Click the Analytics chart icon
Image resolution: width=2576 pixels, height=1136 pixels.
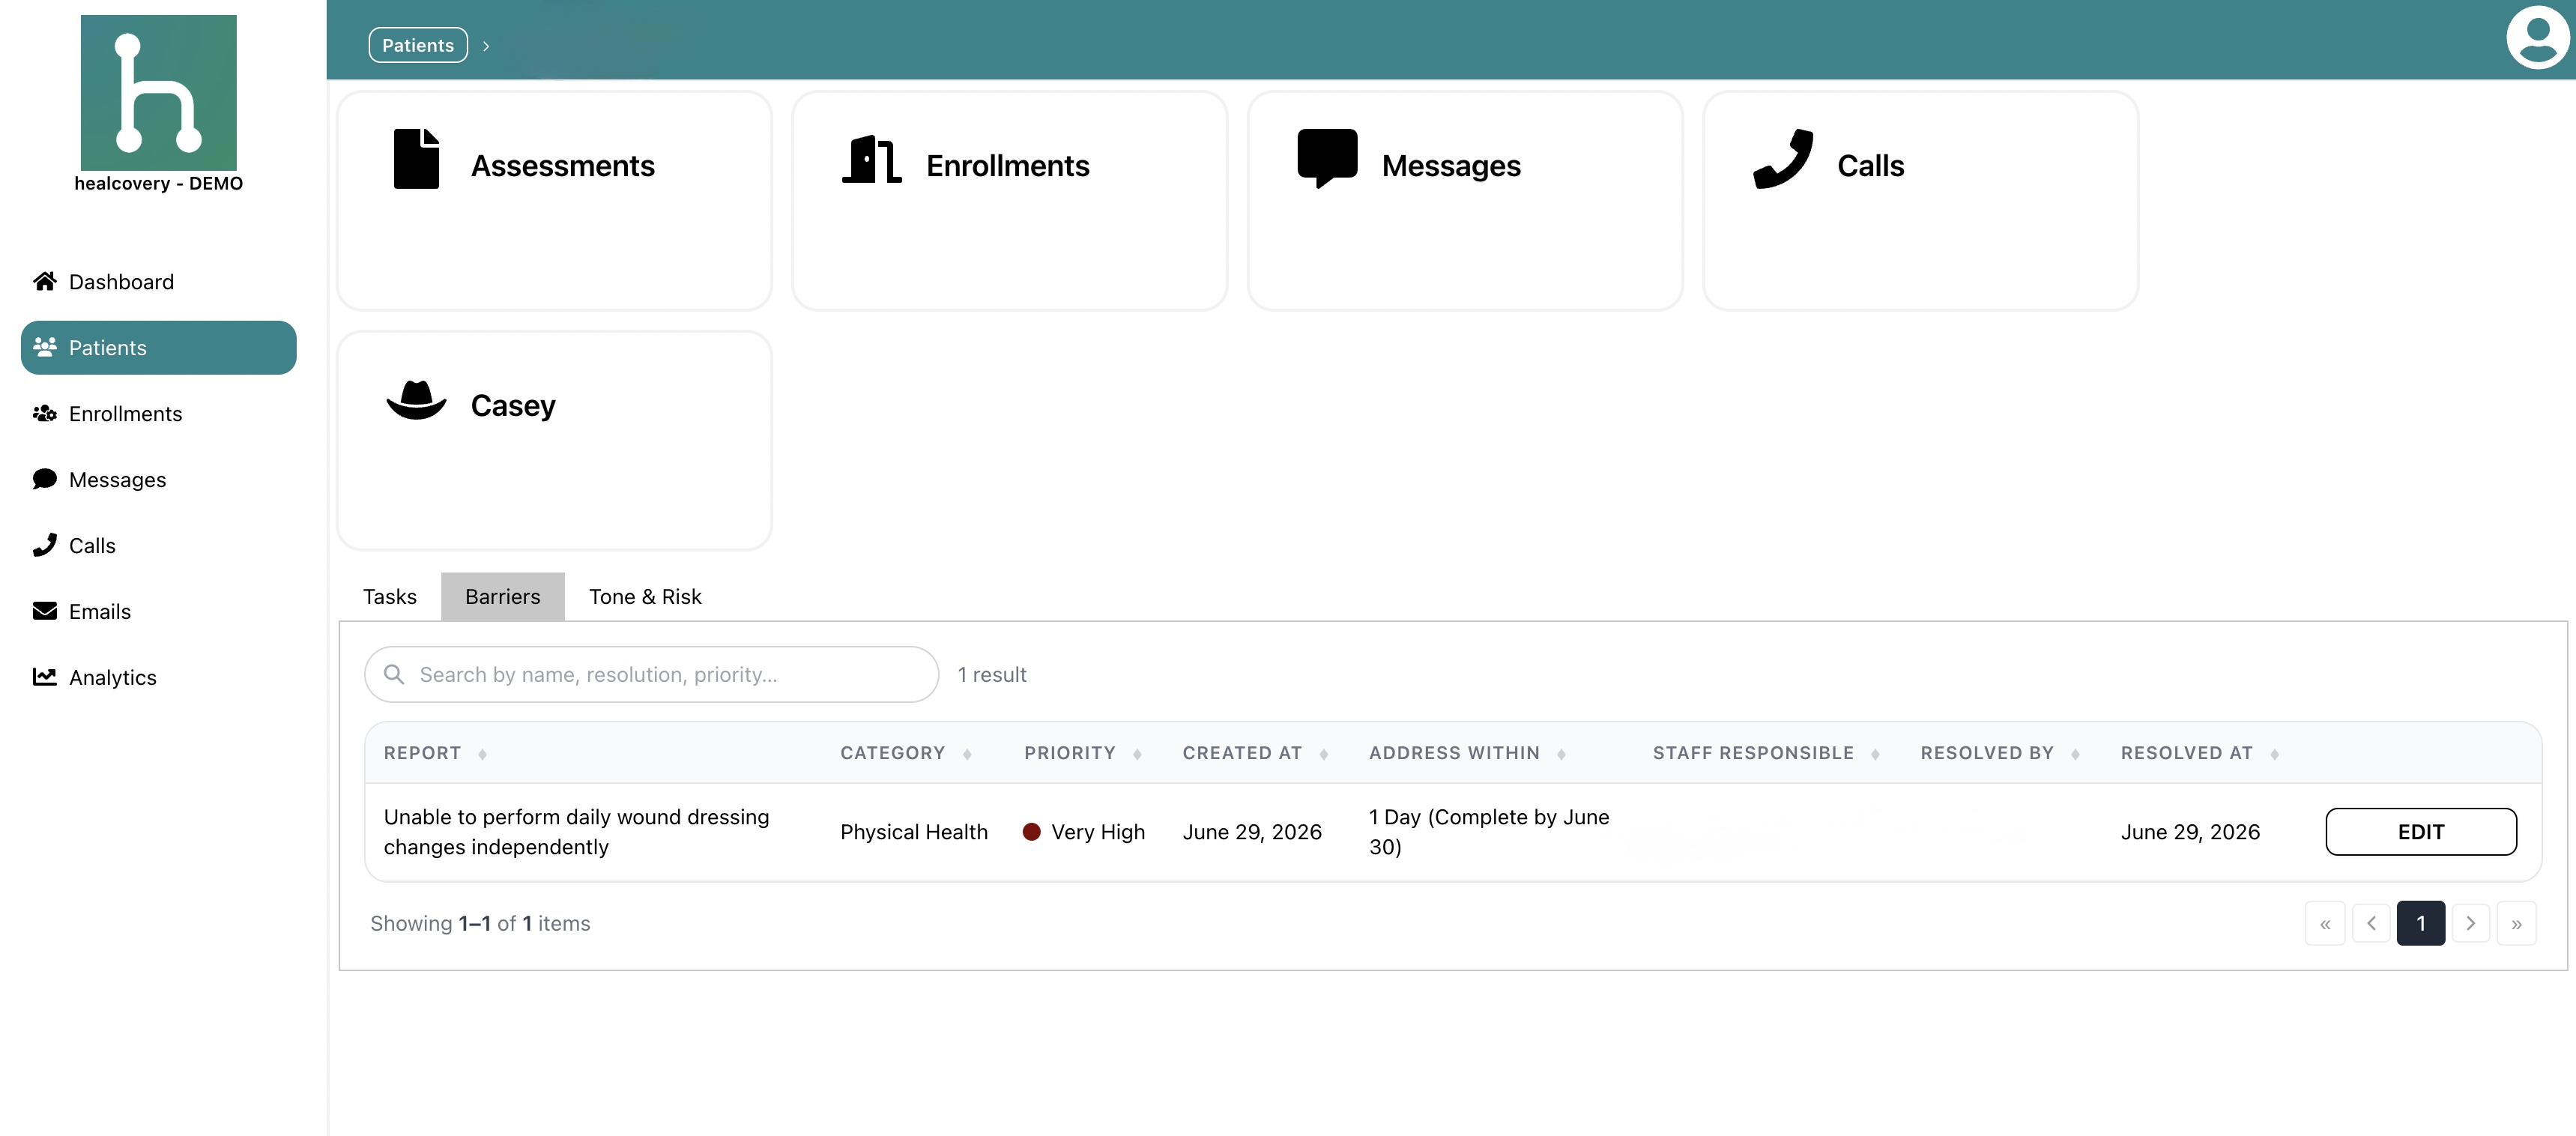pos(44,677)
